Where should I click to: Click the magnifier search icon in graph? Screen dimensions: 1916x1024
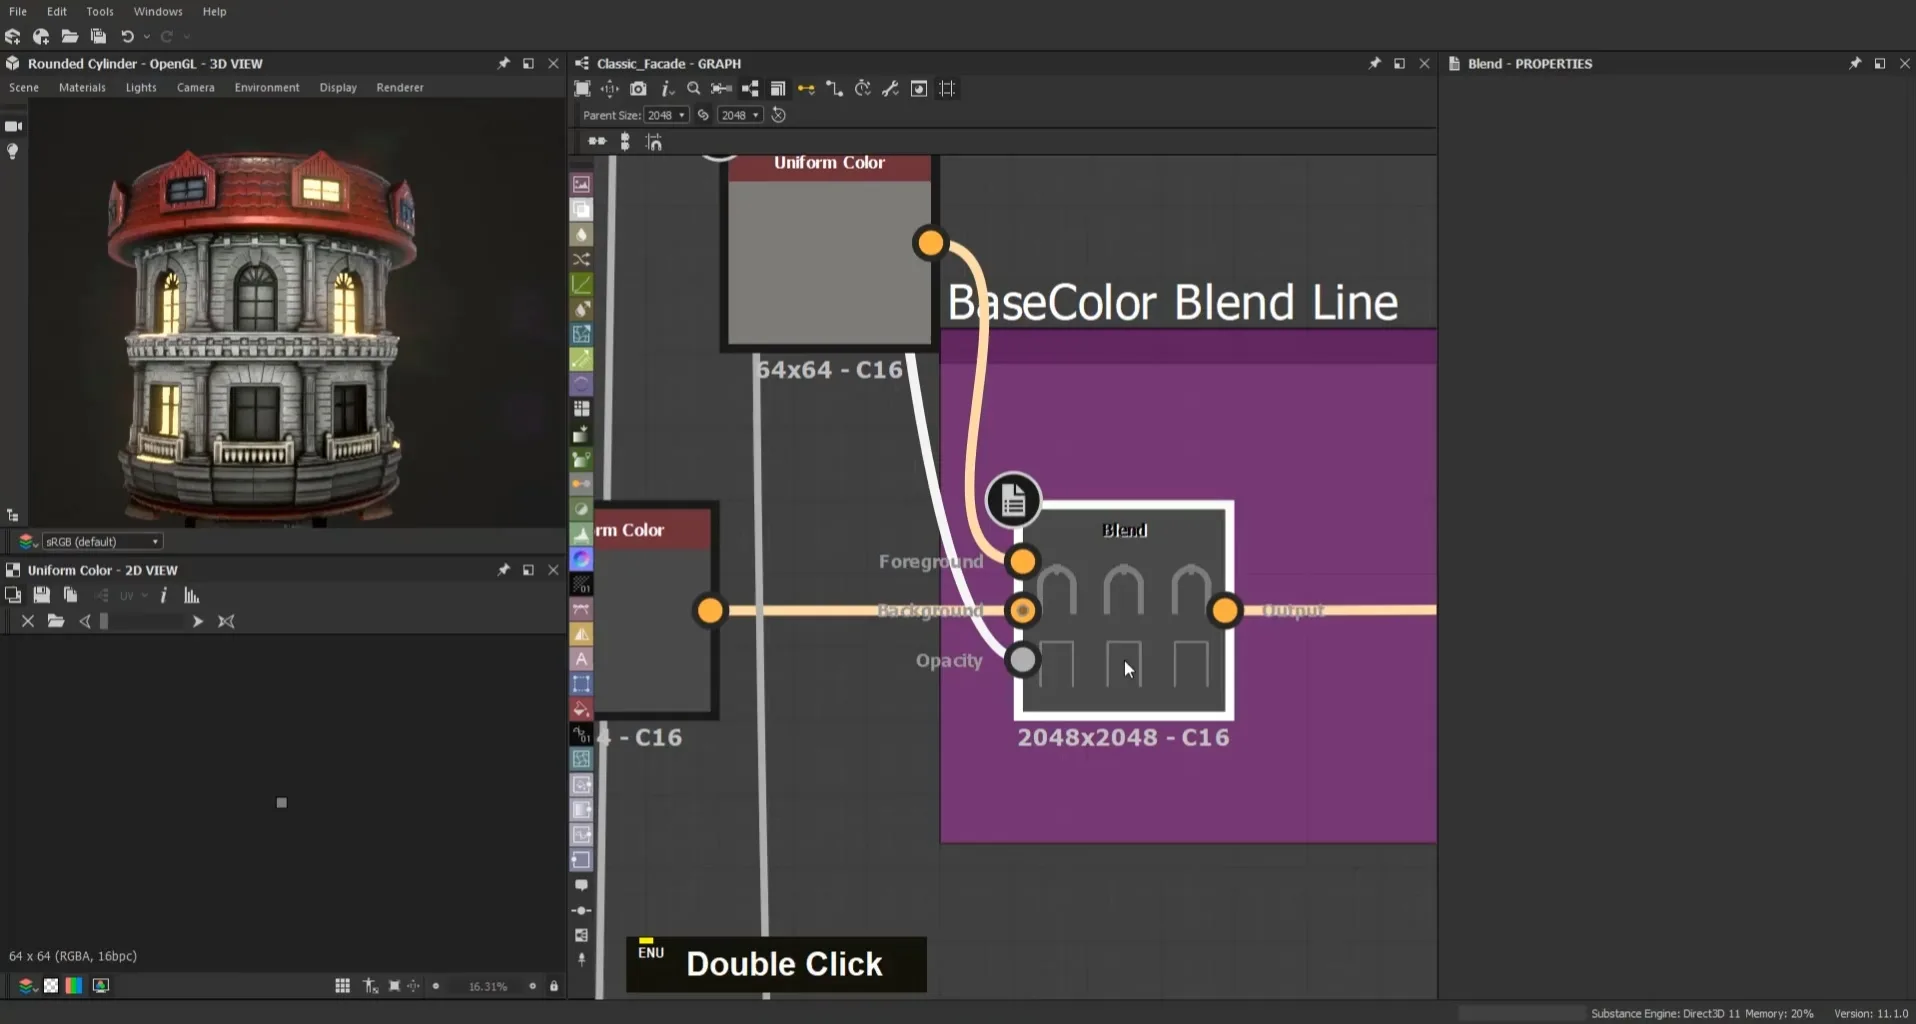coord(693,89)
